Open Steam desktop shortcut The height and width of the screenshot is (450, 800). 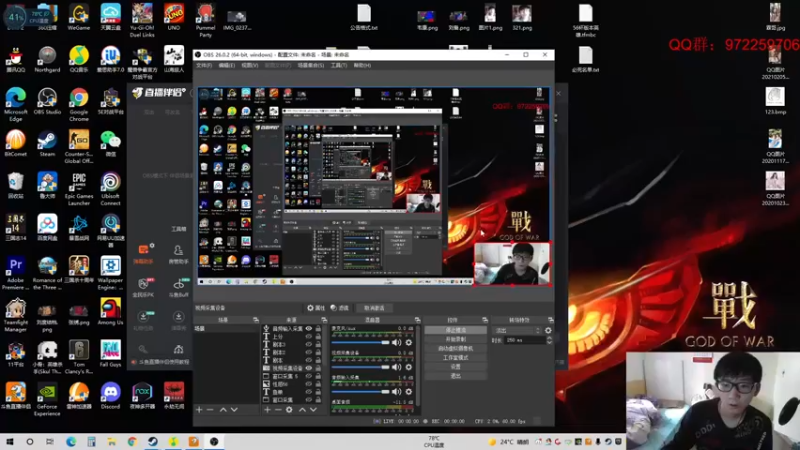coord(47,143)
